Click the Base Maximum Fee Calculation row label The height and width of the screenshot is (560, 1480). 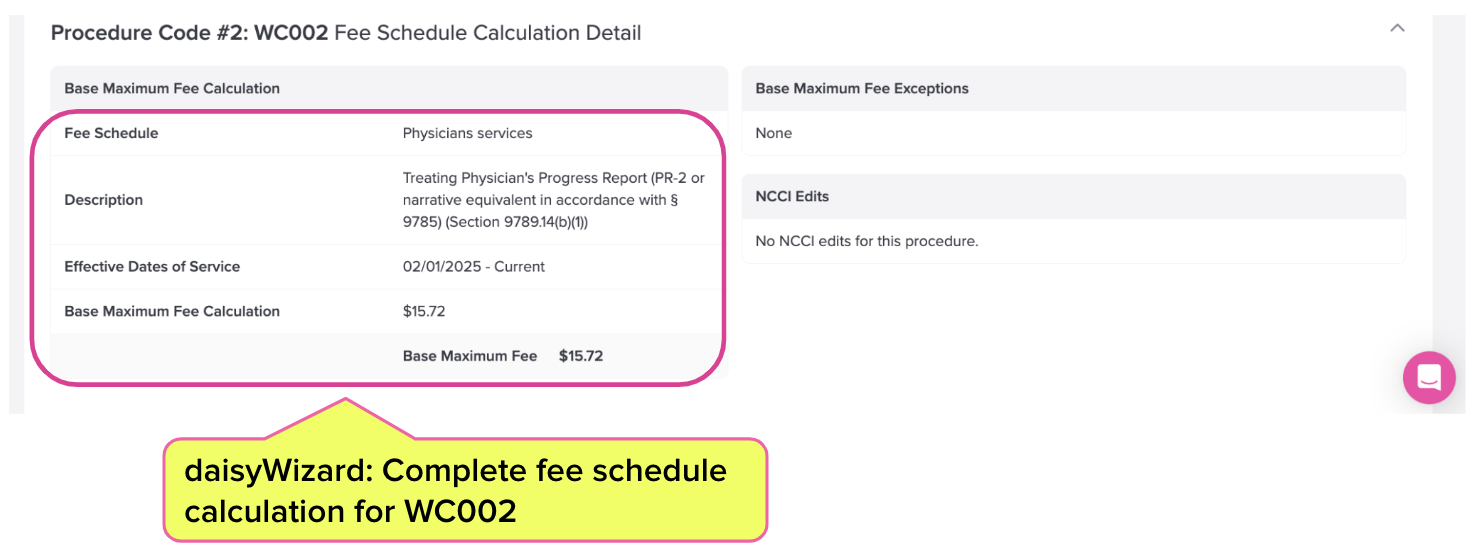pos(172,311)
